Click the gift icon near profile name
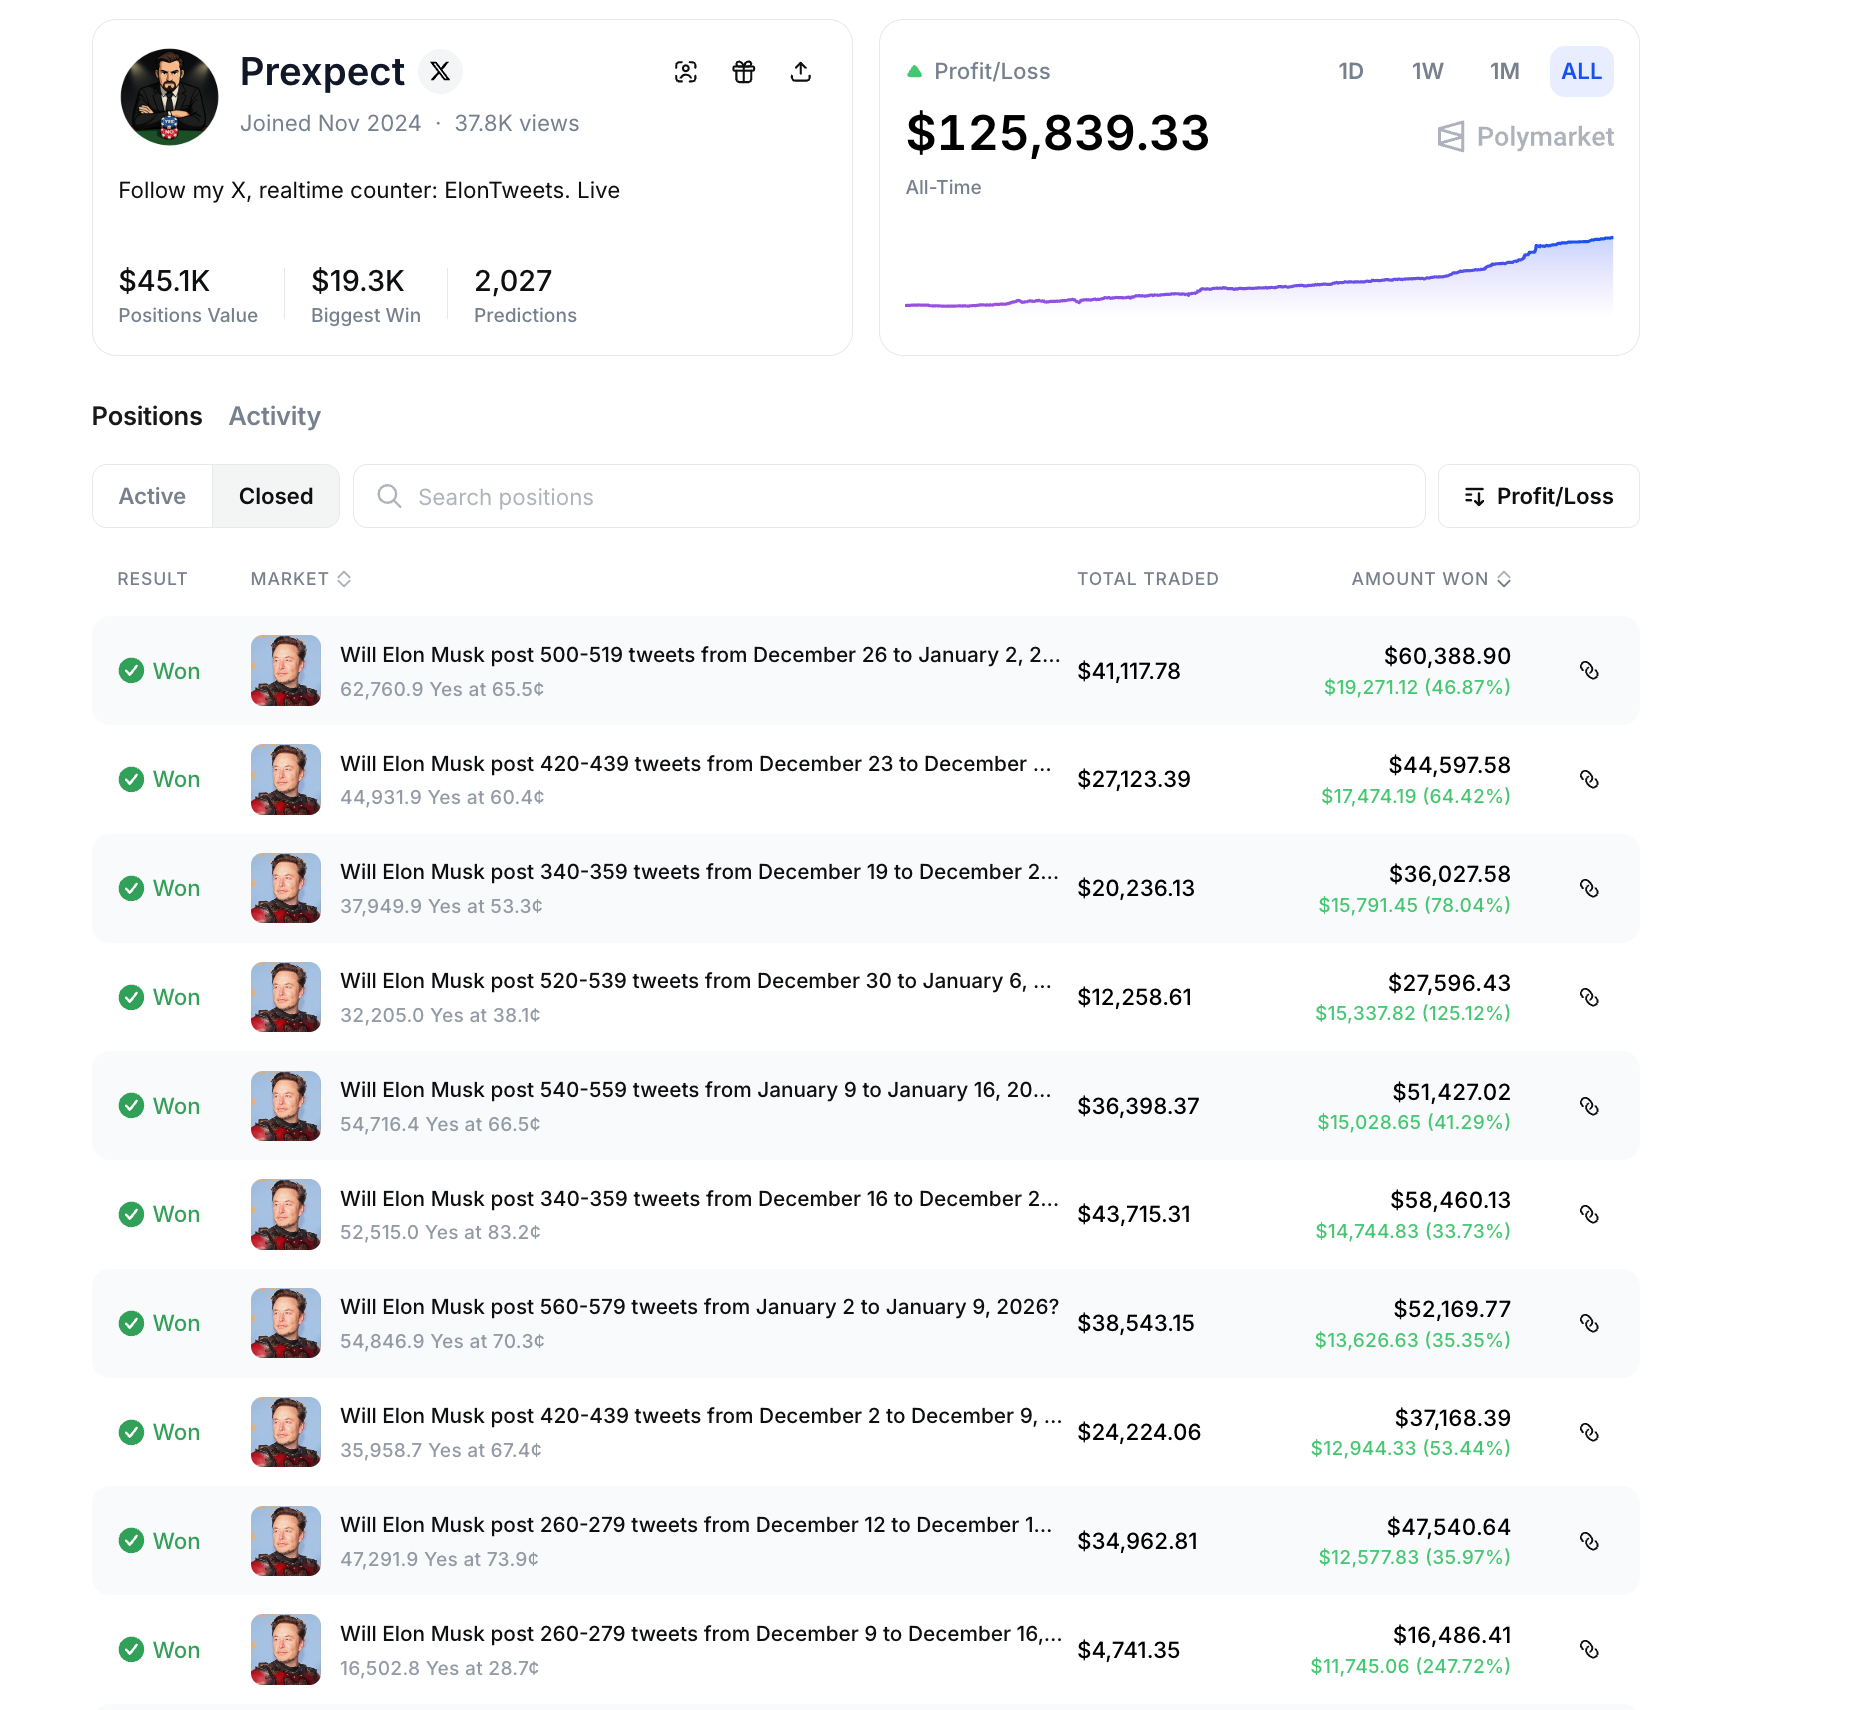This screenshot has height=1710, width=1866. 743,72
